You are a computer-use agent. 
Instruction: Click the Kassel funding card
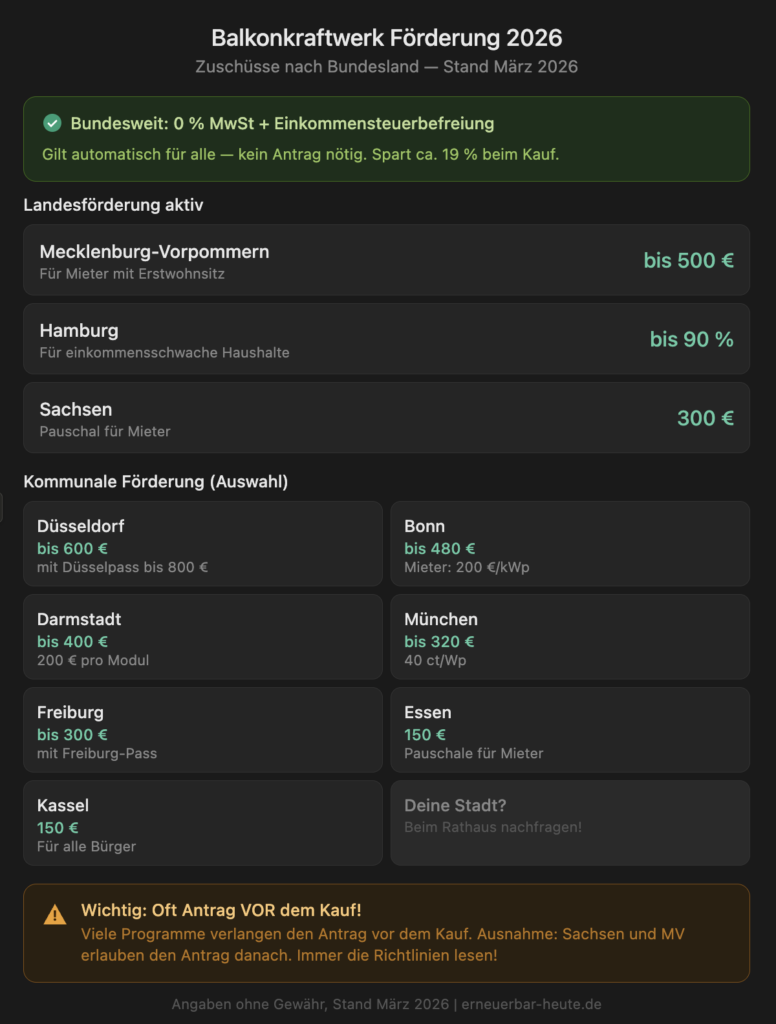tap(203, 823)
